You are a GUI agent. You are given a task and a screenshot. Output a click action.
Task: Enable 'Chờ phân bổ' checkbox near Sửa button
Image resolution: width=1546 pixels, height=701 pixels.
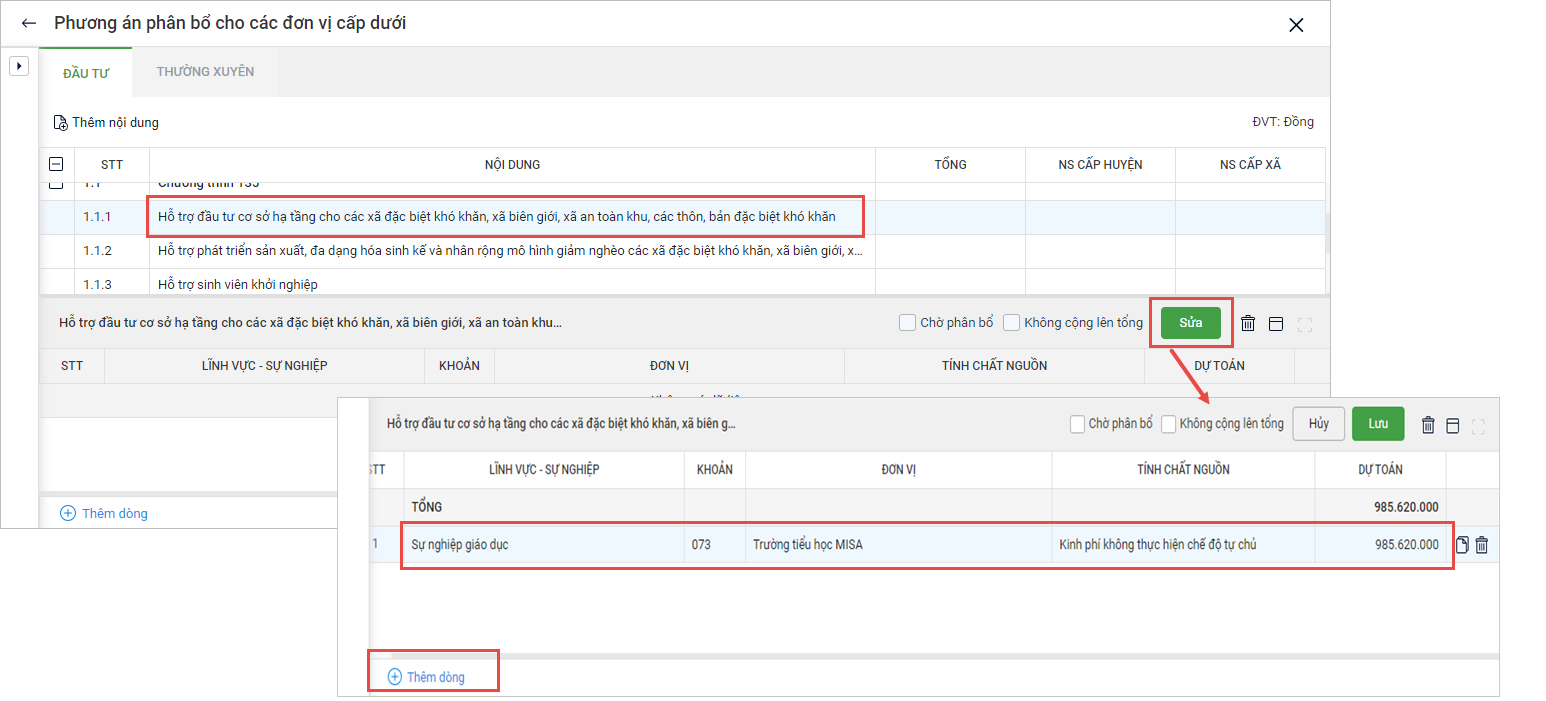click(x=907, y=323)
